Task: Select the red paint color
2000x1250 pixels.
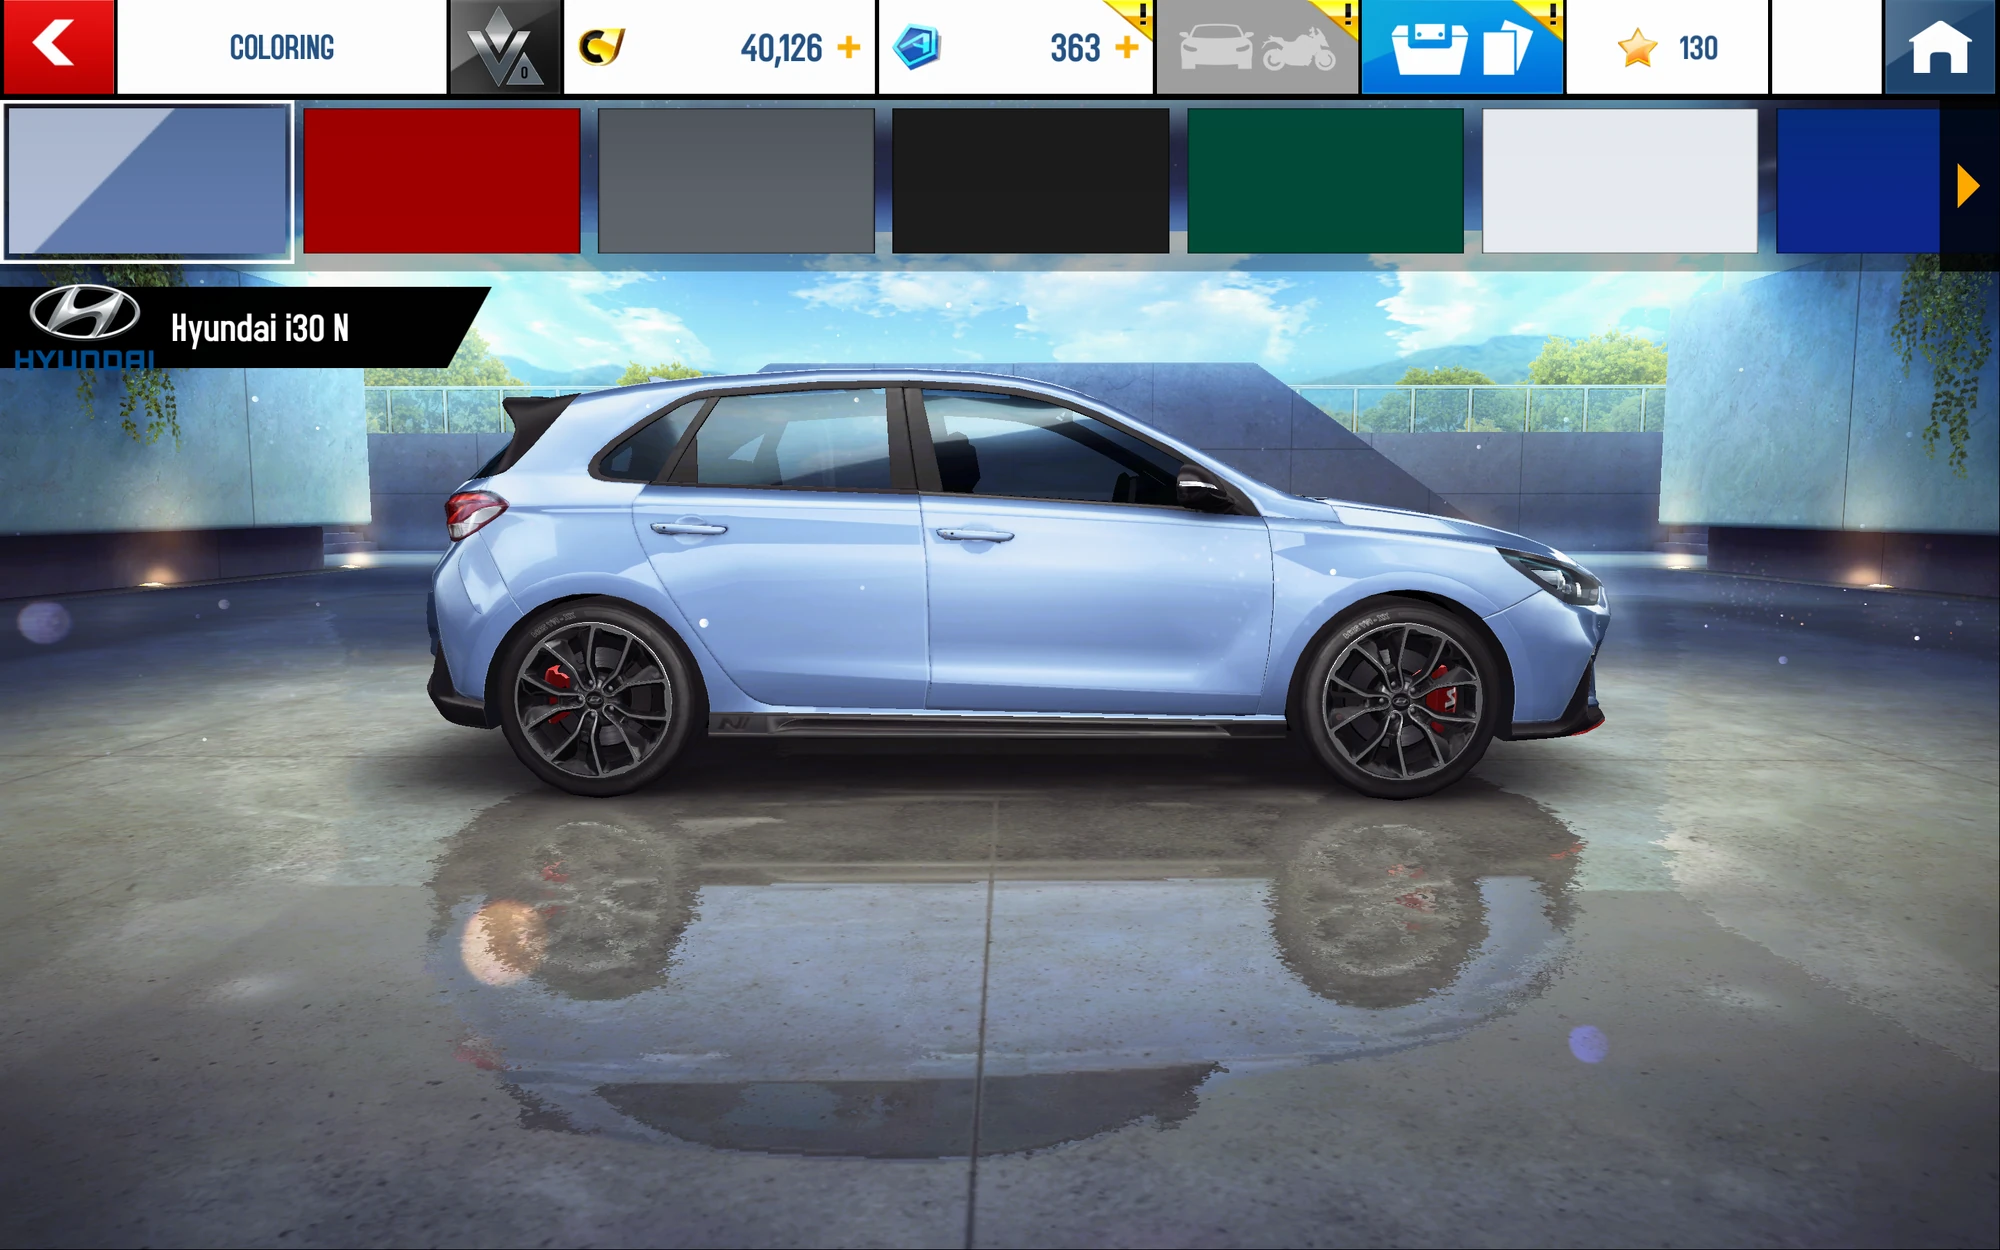Action: pos(443,178)
